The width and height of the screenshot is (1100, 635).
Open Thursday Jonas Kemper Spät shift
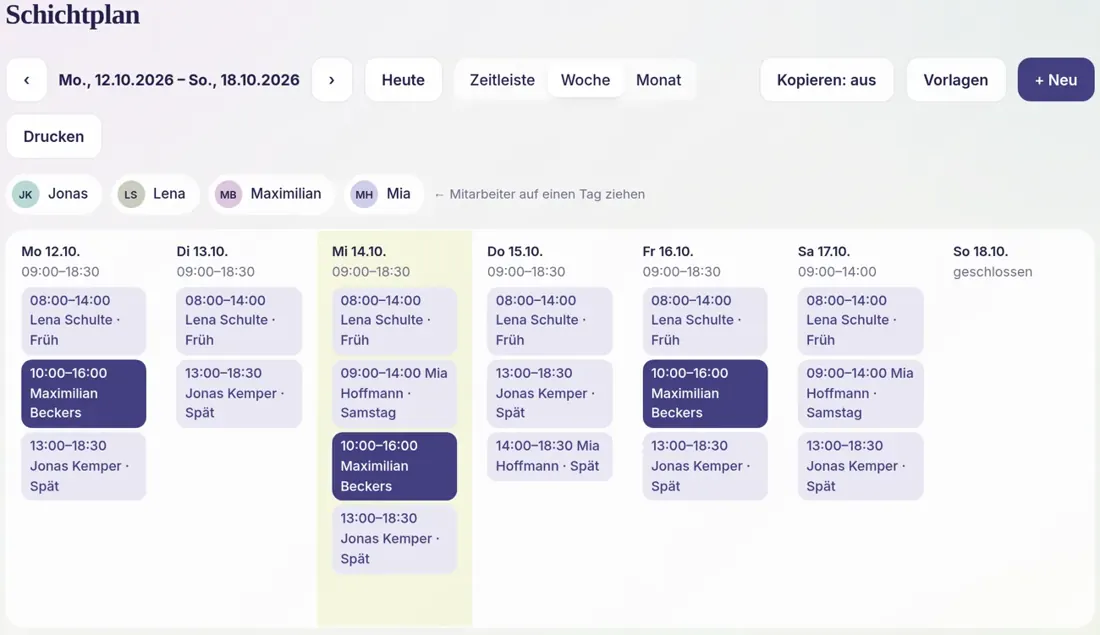[550, 394]
